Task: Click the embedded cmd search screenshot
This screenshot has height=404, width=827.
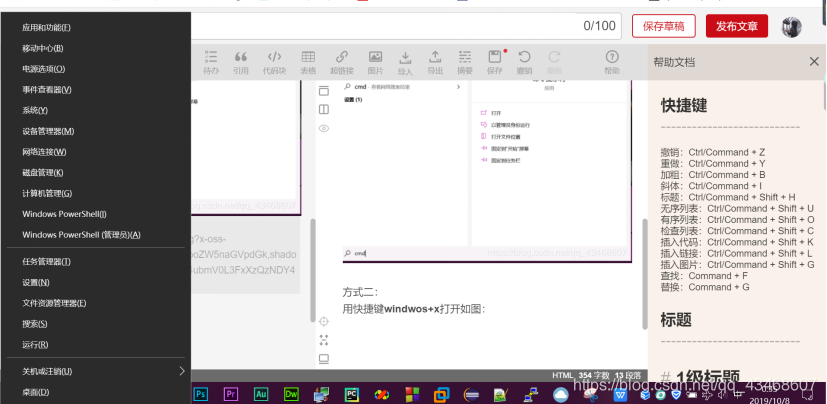Action: pos(487,170)
